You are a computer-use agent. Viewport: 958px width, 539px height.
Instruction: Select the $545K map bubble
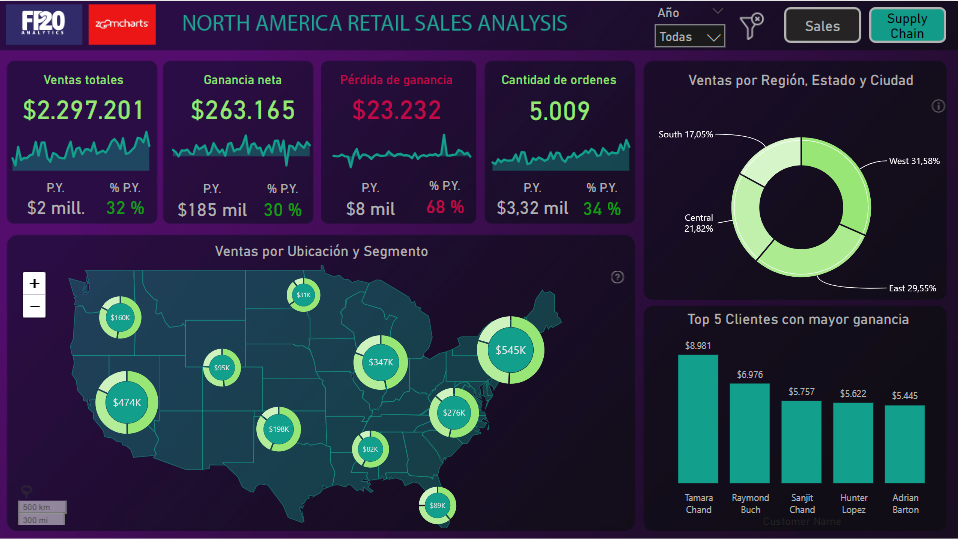(x=510, y=350)
